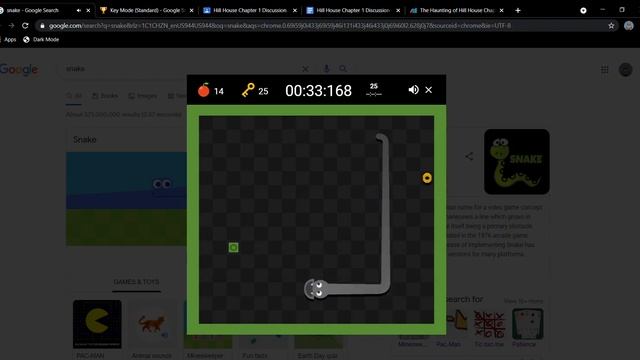The image size is (640, 360).
Task: Open the Patience game suggestion
Action: (527, 324)
